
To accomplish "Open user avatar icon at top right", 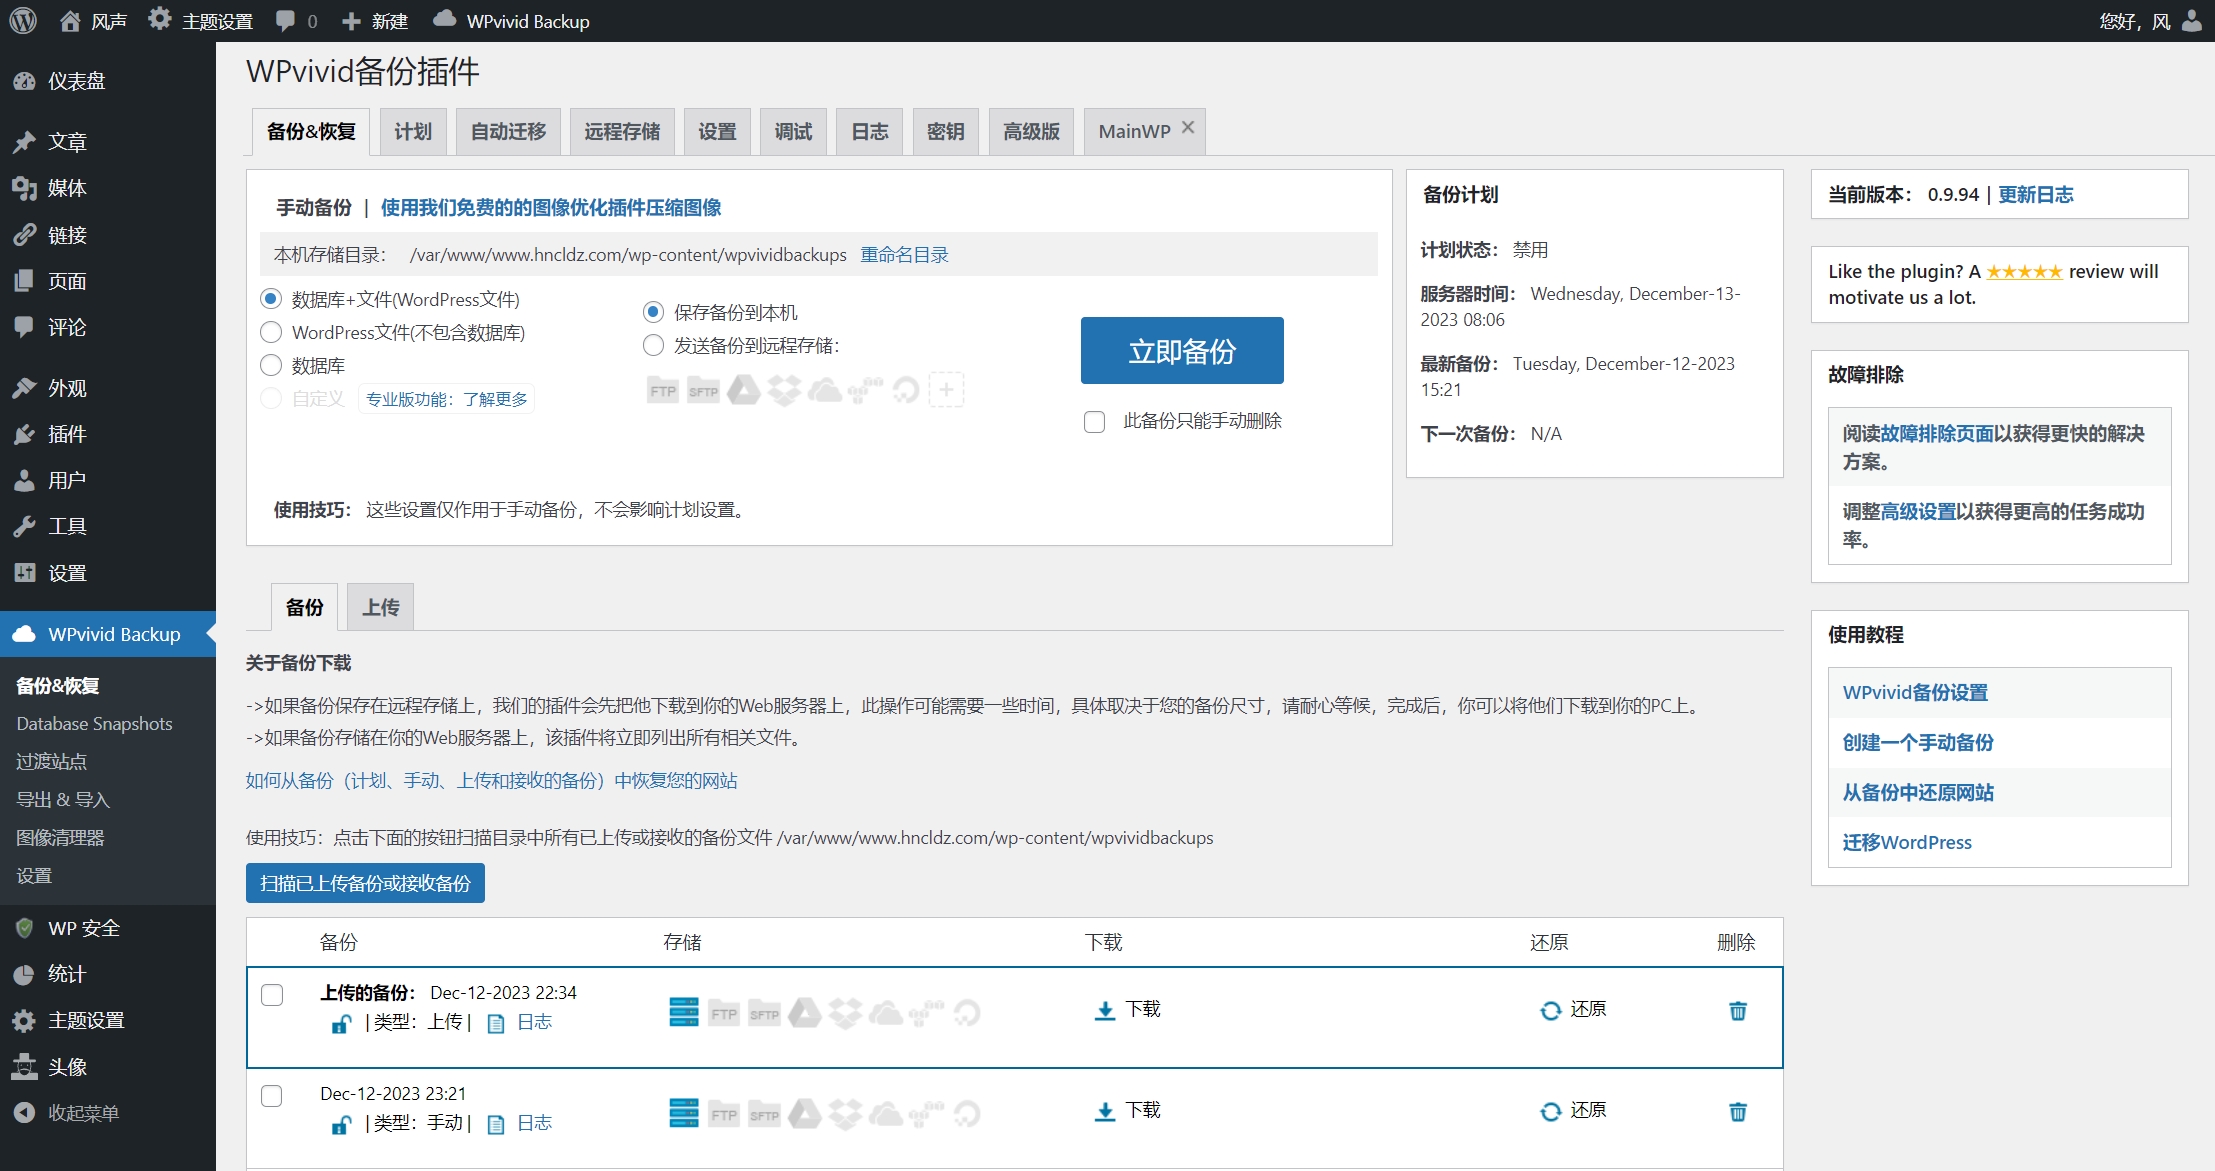I will coord(2191,21).
